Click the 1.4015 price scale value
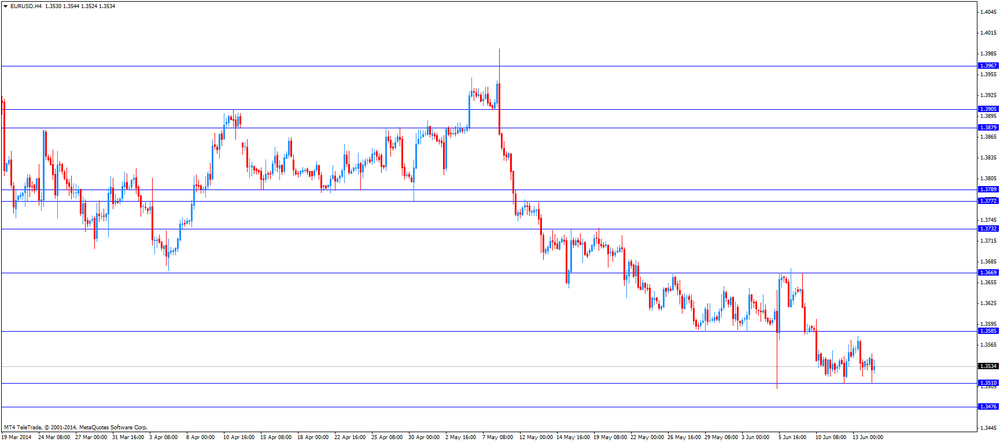Screen dimensions: 1000x442 click(x=988, y=33)
